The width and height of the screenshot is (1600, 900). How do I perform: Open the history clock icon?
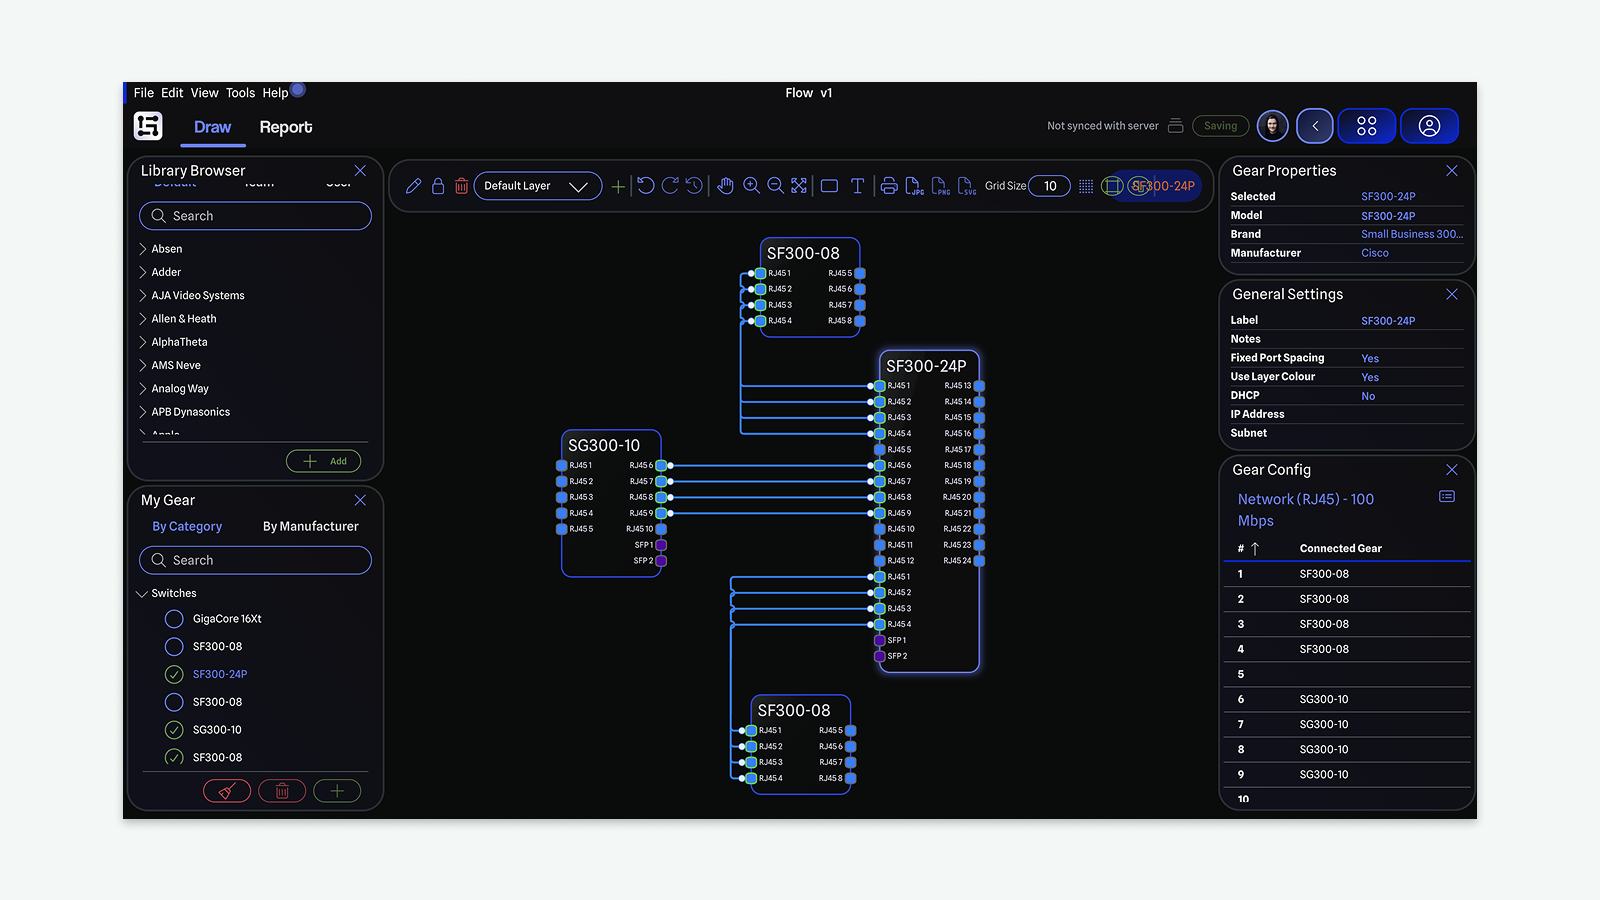coord(694,186)
